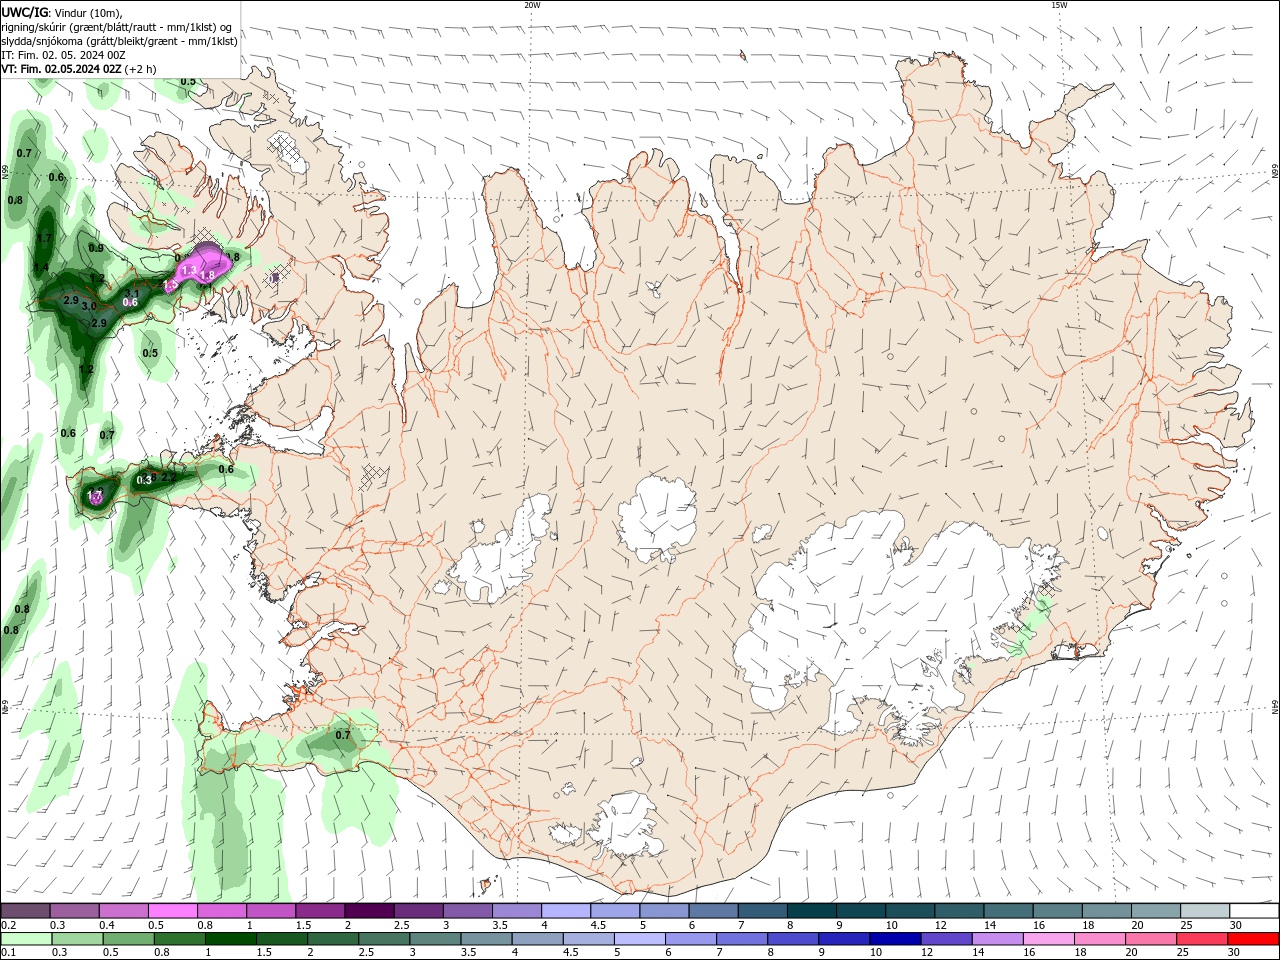Pick the darkest purple swatch labeled 2, upper scale
Screen dimensions: 1280x960
point(369,911)
